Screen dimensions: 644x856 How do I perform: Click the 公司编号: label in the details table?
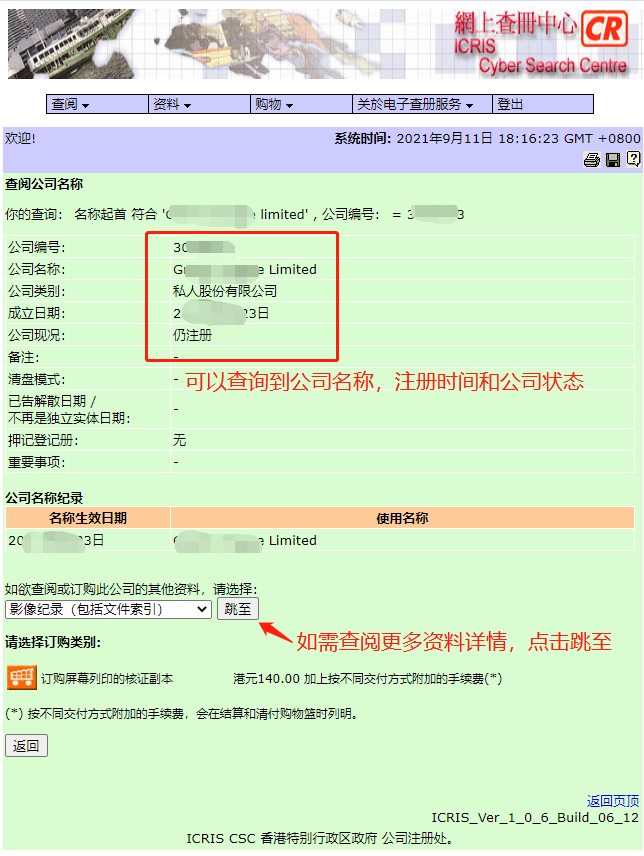coord(37,247)
